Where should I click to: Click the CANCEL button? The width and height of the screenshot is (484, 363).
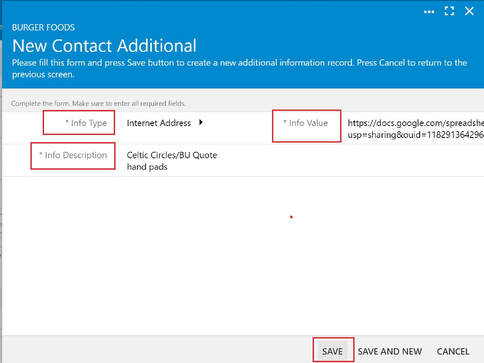[453, 351]
